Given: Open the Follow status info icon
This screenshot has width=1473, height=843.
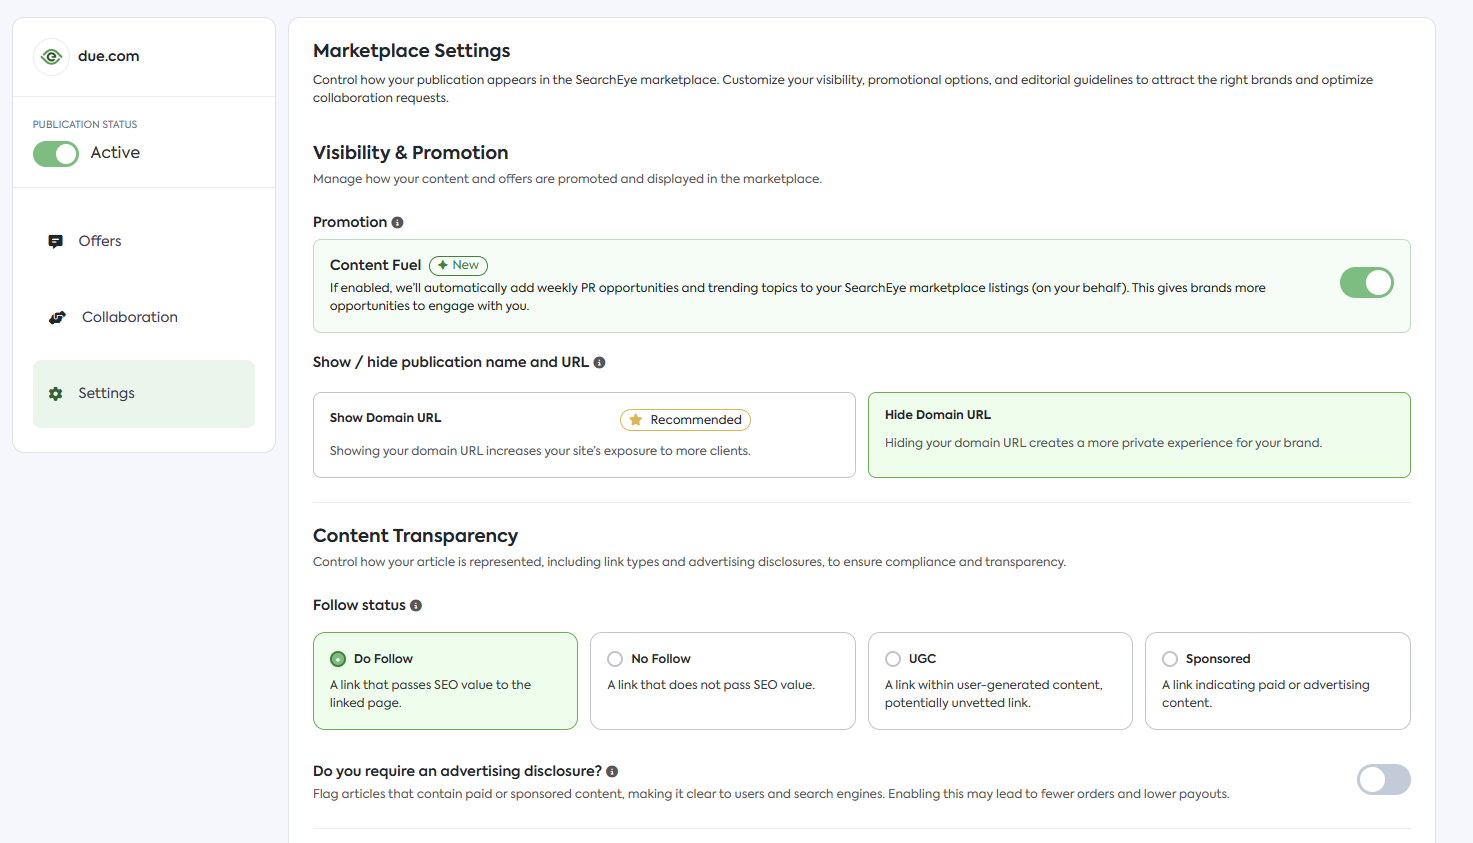Looking at the screenshot, I should [x=416, y=606].
